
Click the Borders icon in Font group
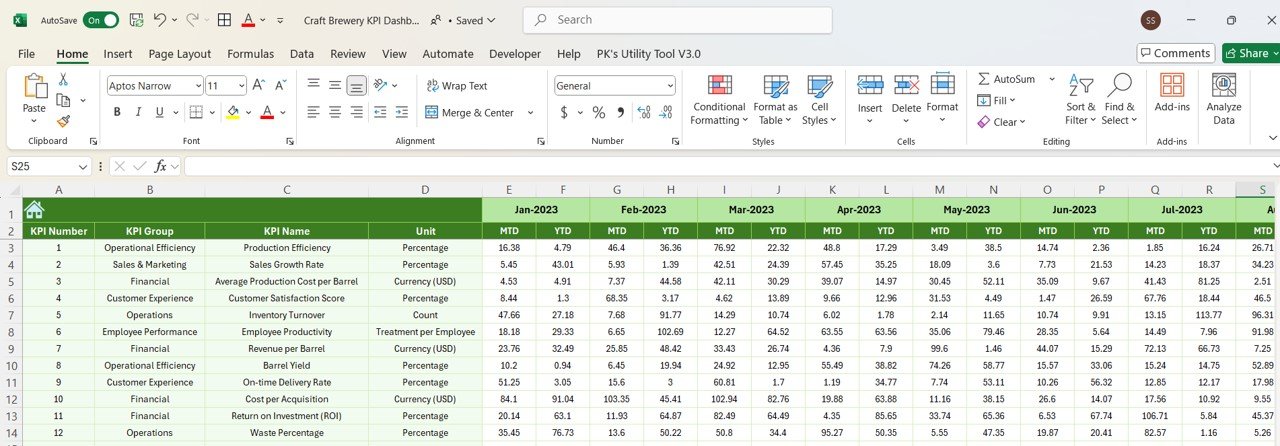coord(196,112)
